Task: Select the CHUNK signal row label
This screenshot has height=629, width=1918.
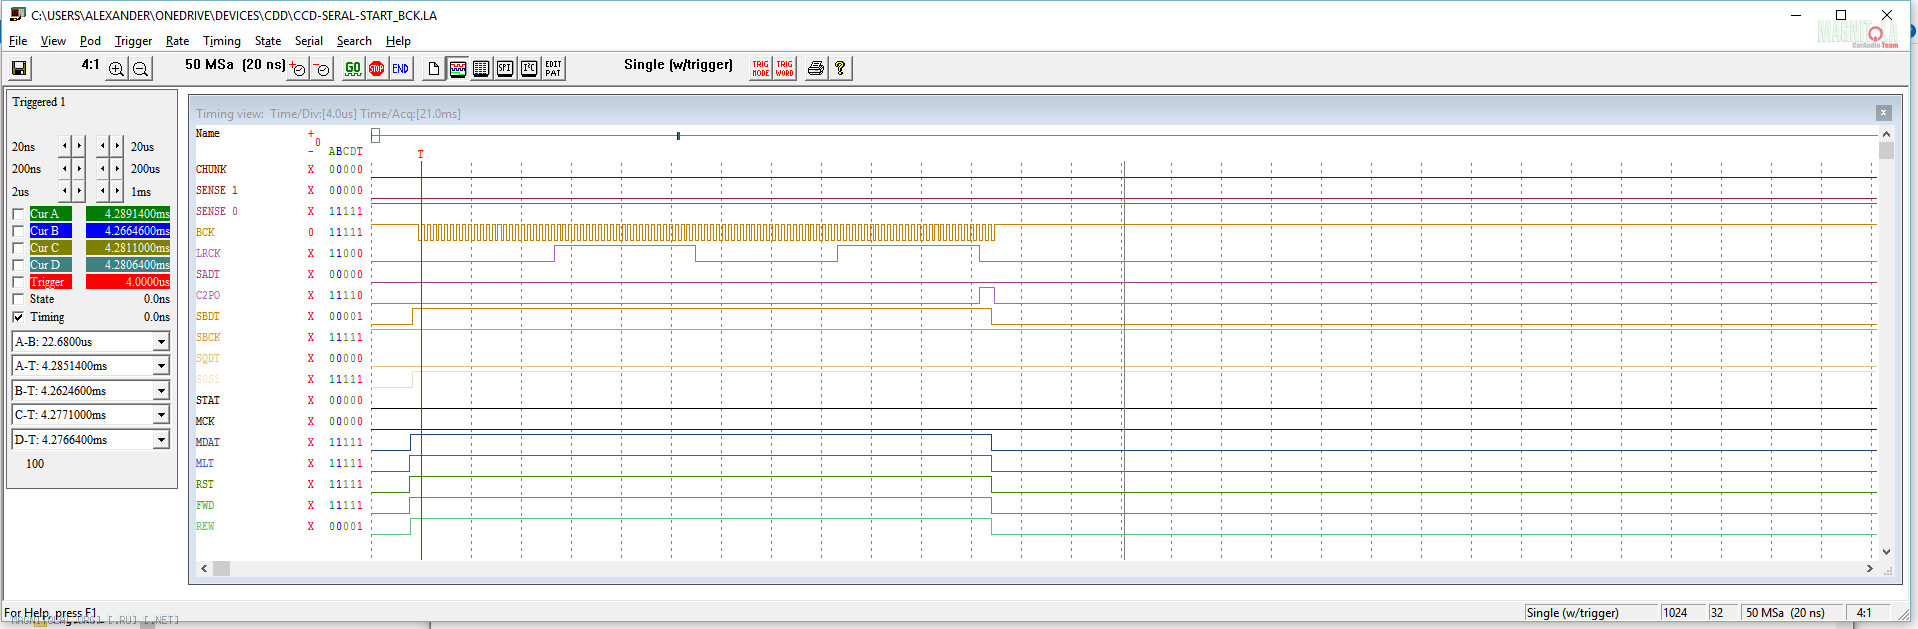Action: click(x=211, y=169)
